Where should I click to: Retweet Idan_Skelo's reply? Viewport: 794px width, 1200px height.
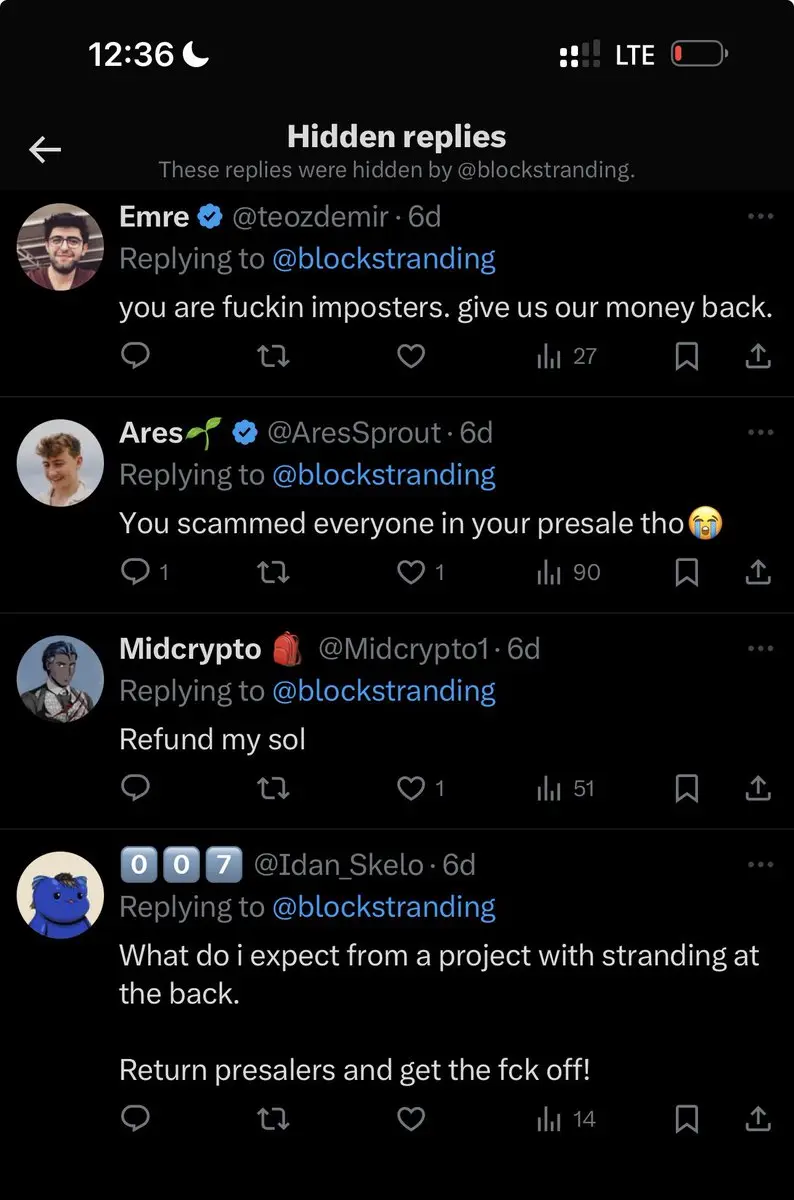pyautogui.click(x=273, y=1119)
